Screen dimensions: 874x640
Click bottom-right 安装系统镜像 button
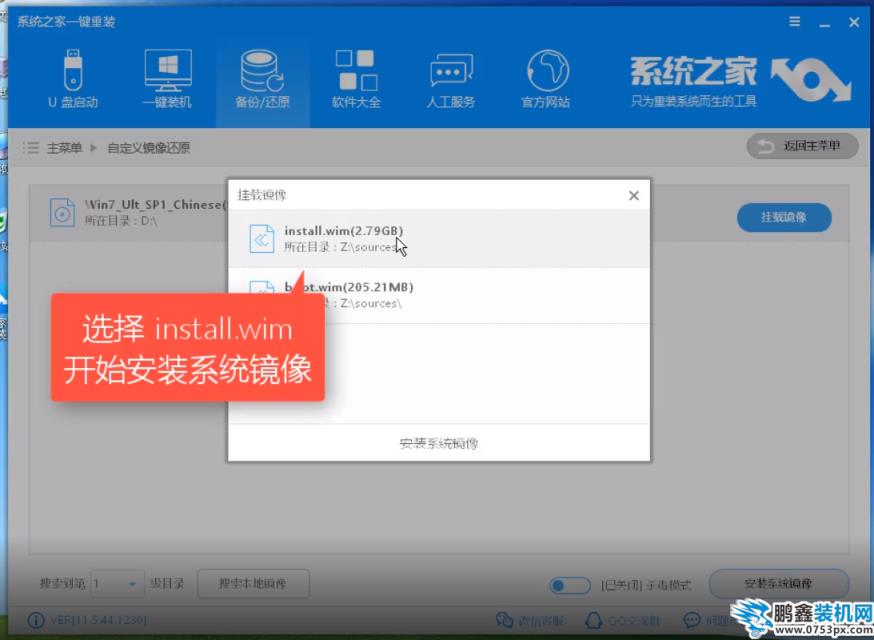click(x=778, y=584)
